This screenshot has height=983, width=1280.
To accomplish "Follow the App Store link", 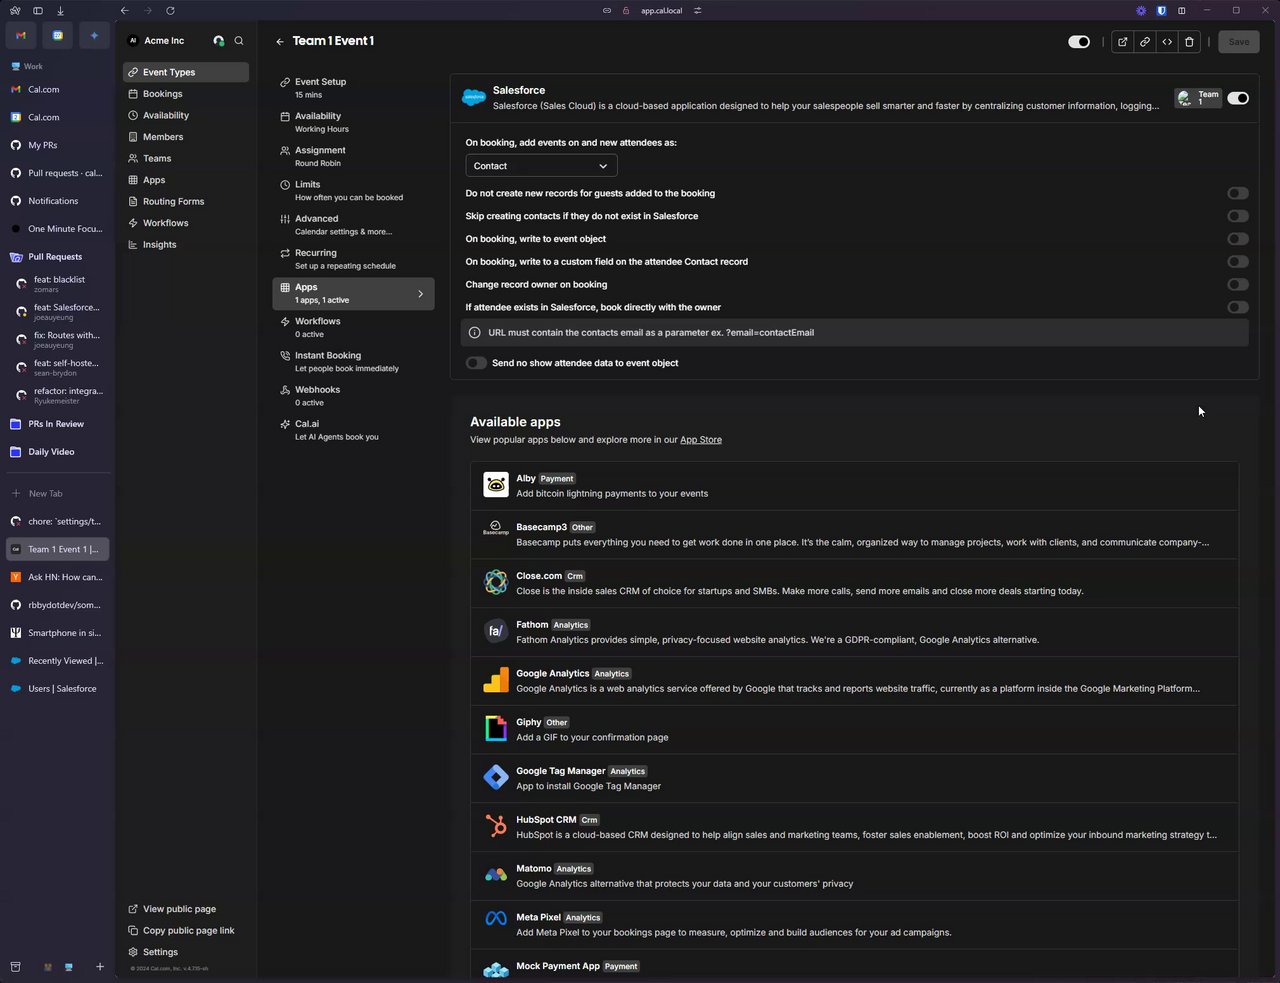I will click(x=700, y=440).
